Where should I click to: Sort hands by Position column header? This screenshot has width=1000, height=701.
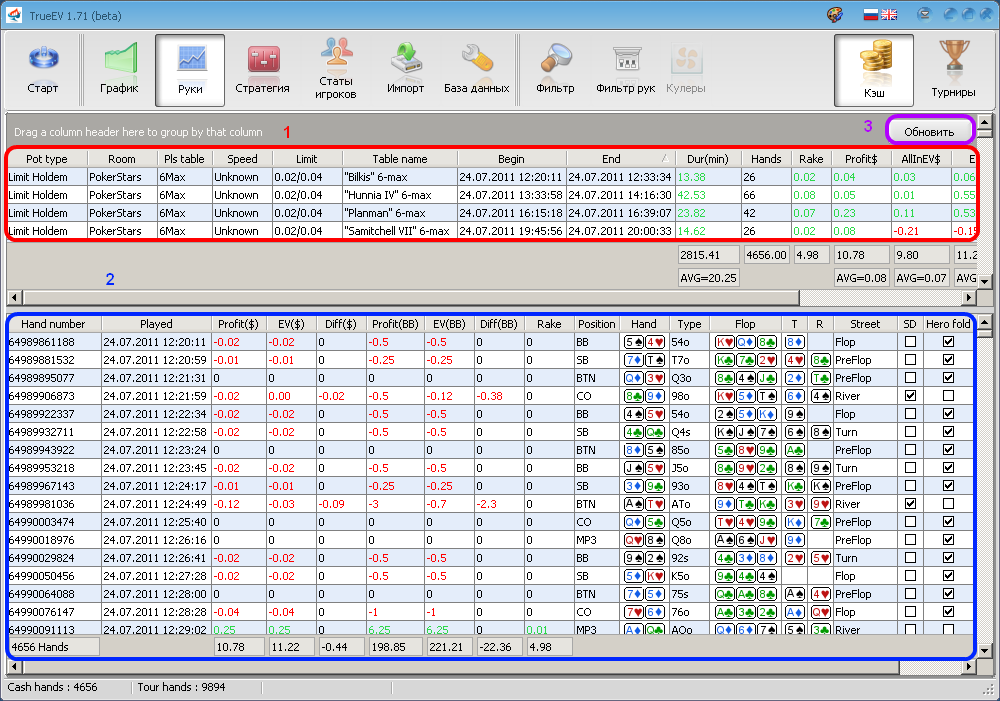pos(596,324)
